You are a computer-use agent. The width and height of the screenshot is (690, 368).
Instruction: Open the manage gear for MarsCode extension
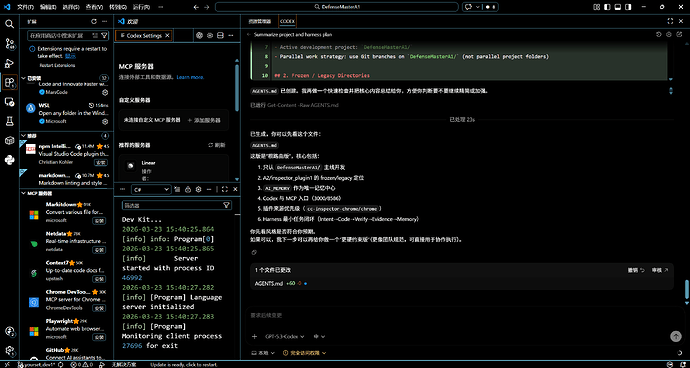[x=105, y=92]
